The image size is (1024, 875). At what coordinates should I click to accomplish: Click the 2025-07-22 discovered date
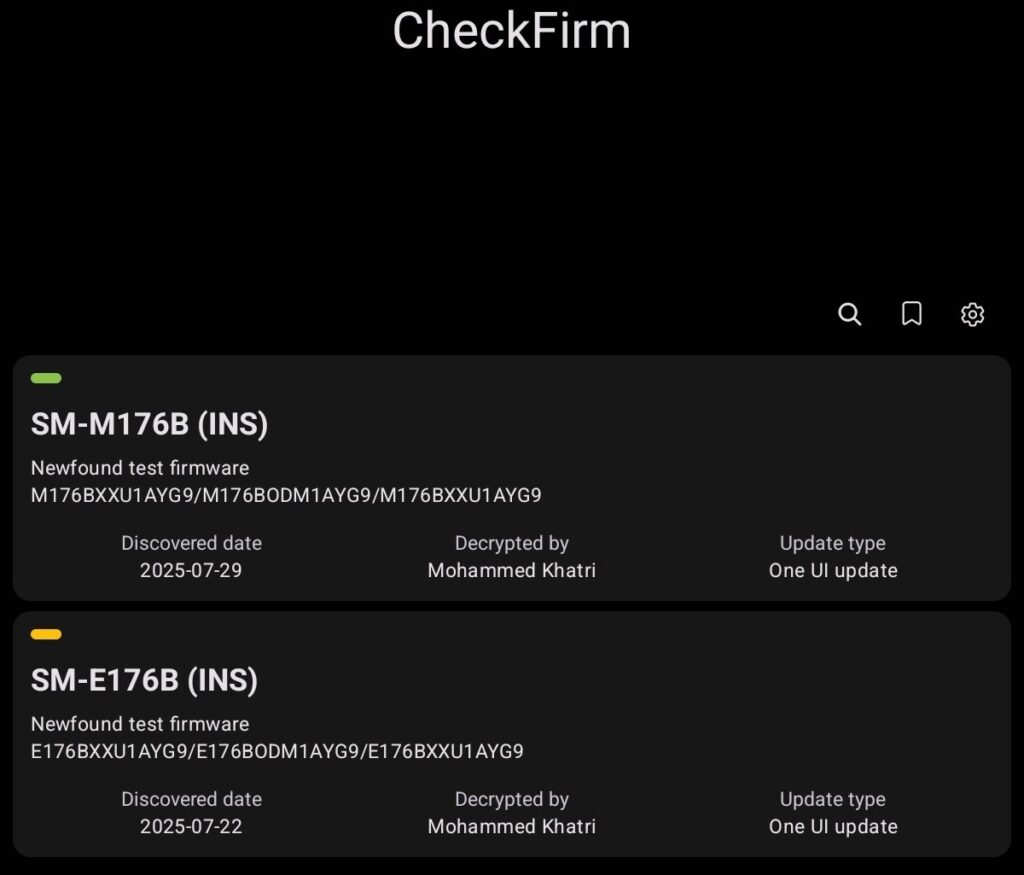(x=191, y=827)
